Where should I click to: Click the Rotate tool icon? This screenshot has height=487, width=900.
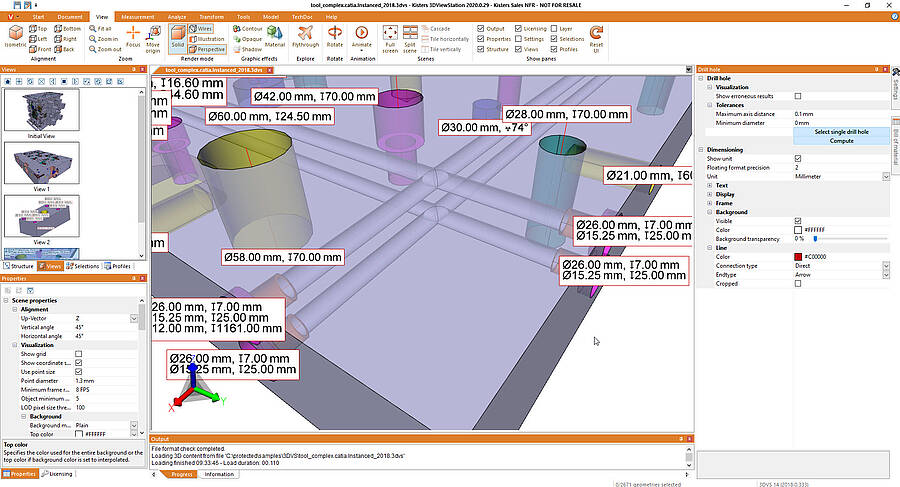point(335,37)
